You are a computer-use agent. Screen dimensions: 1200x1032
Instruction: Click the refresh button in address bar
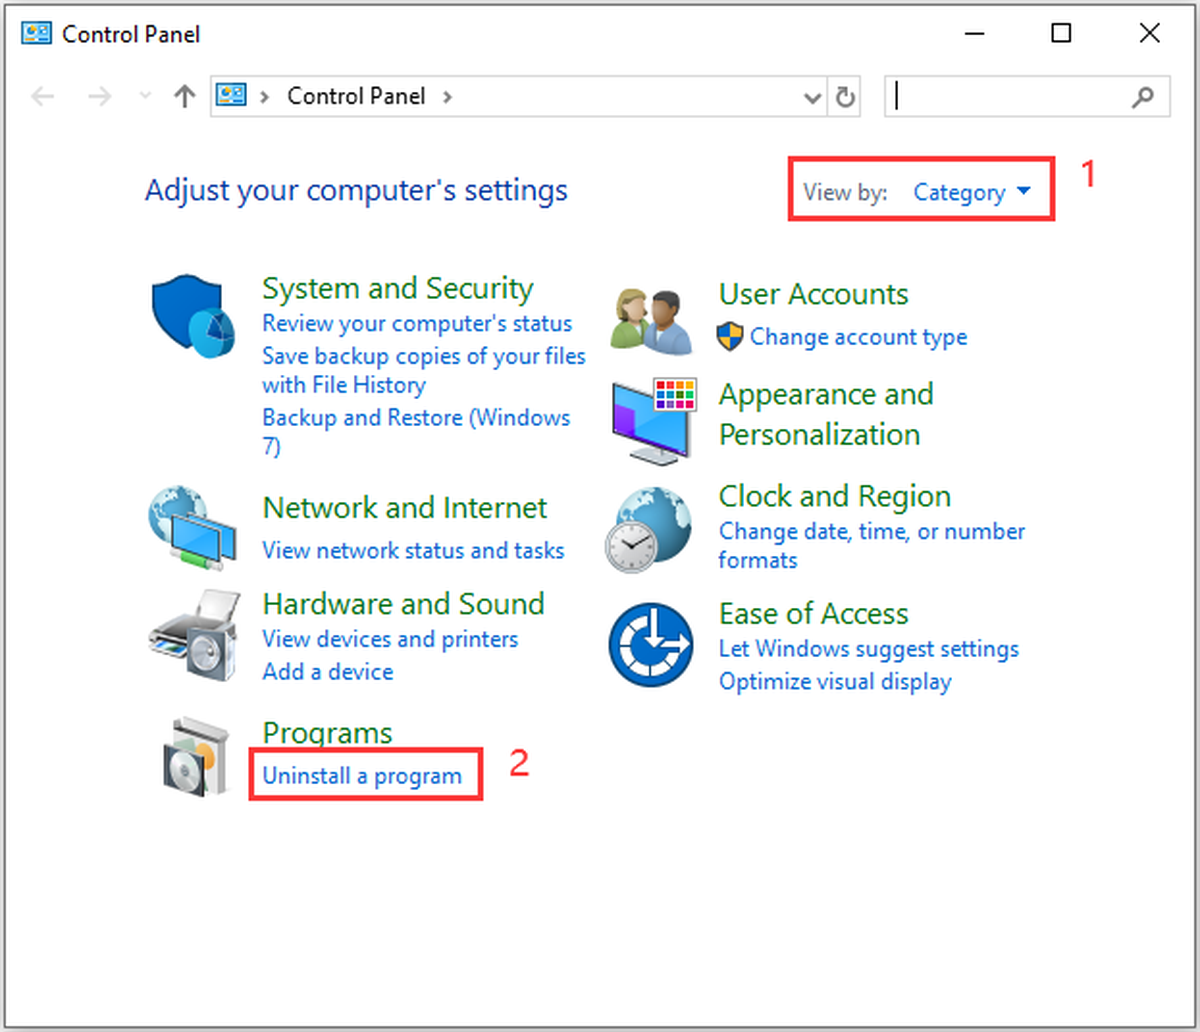(x=845, y=97)
